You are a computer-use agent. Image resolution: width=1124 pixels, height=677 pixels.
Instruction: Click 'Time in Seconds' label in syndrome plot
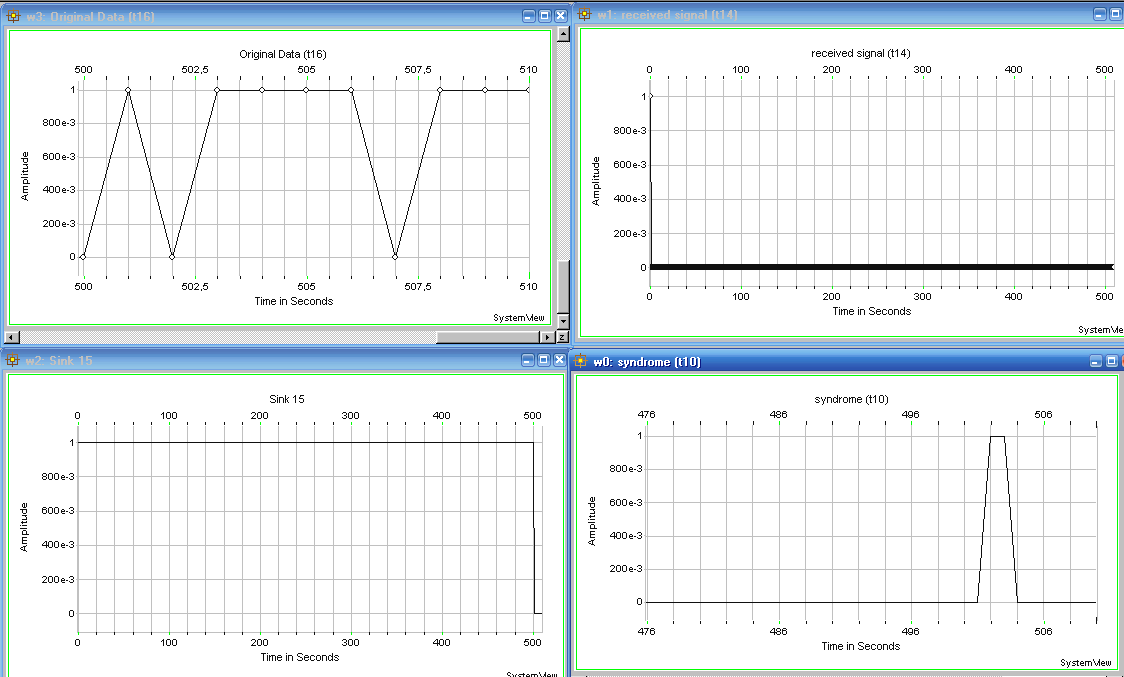pos(861,646)
